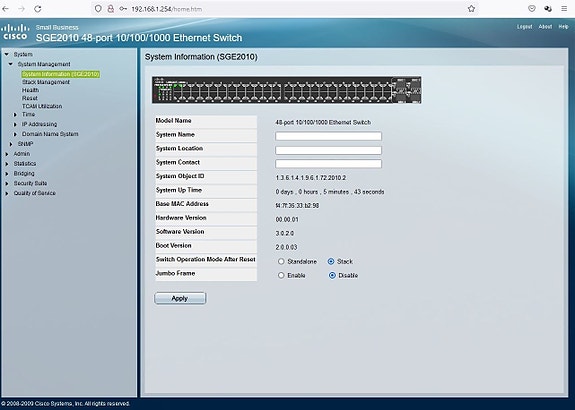Bookmark this page with the star icon
Screen dimensions: 575x410
tap(471, 9)
